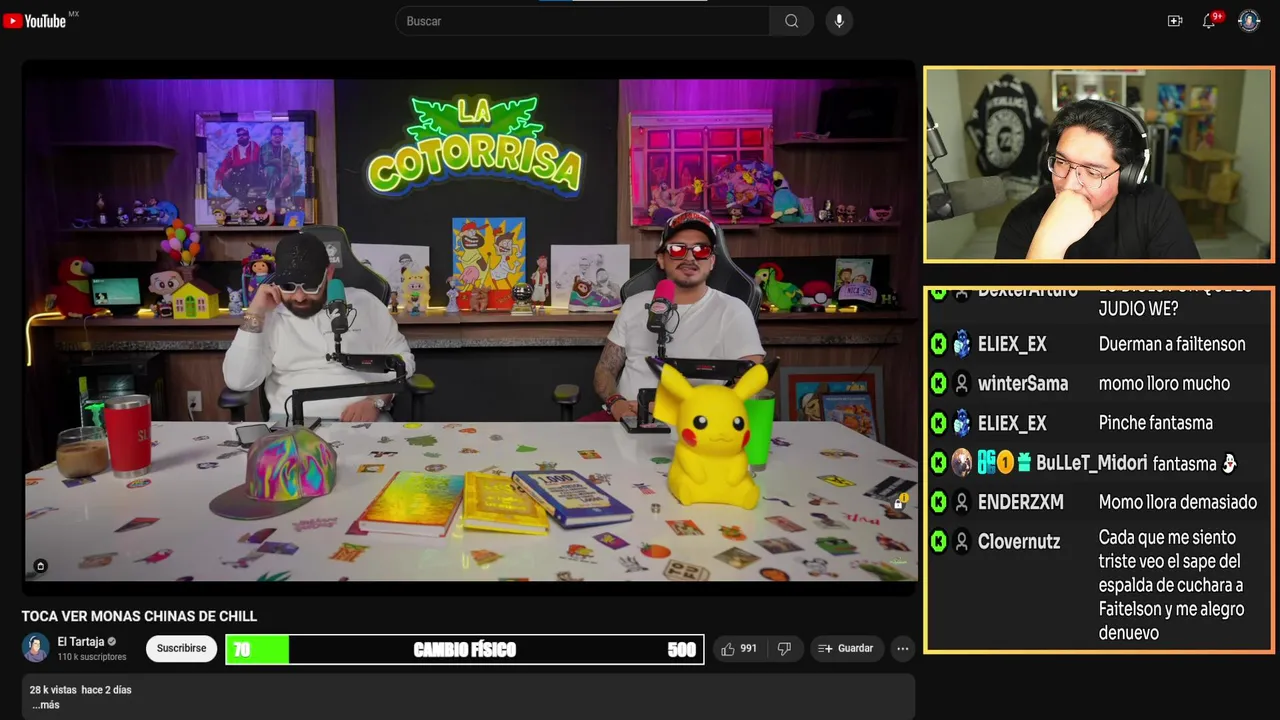Click the video player frame
The height and width of the screenshot is (720, 1280).
tap(469, 328)
